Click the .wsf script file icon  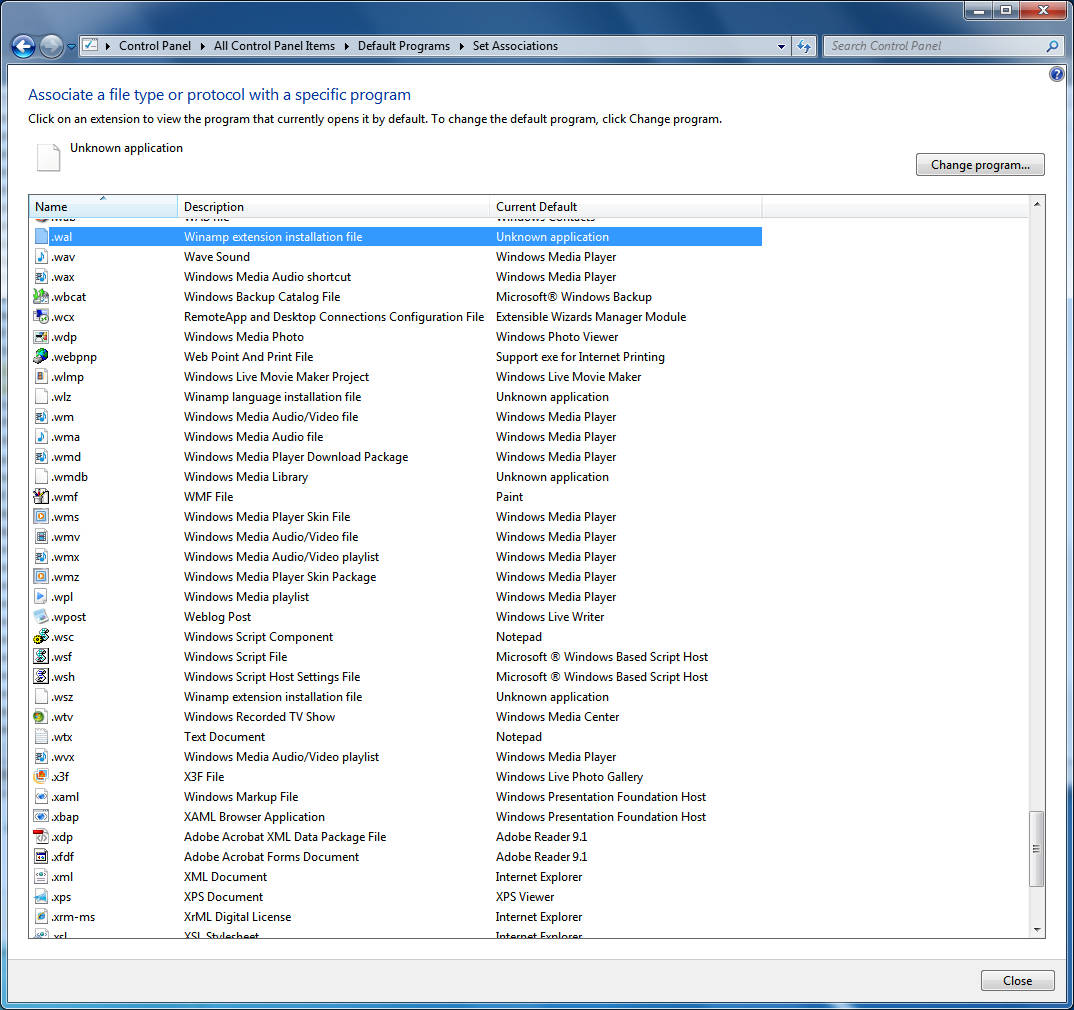click(41, 657)
